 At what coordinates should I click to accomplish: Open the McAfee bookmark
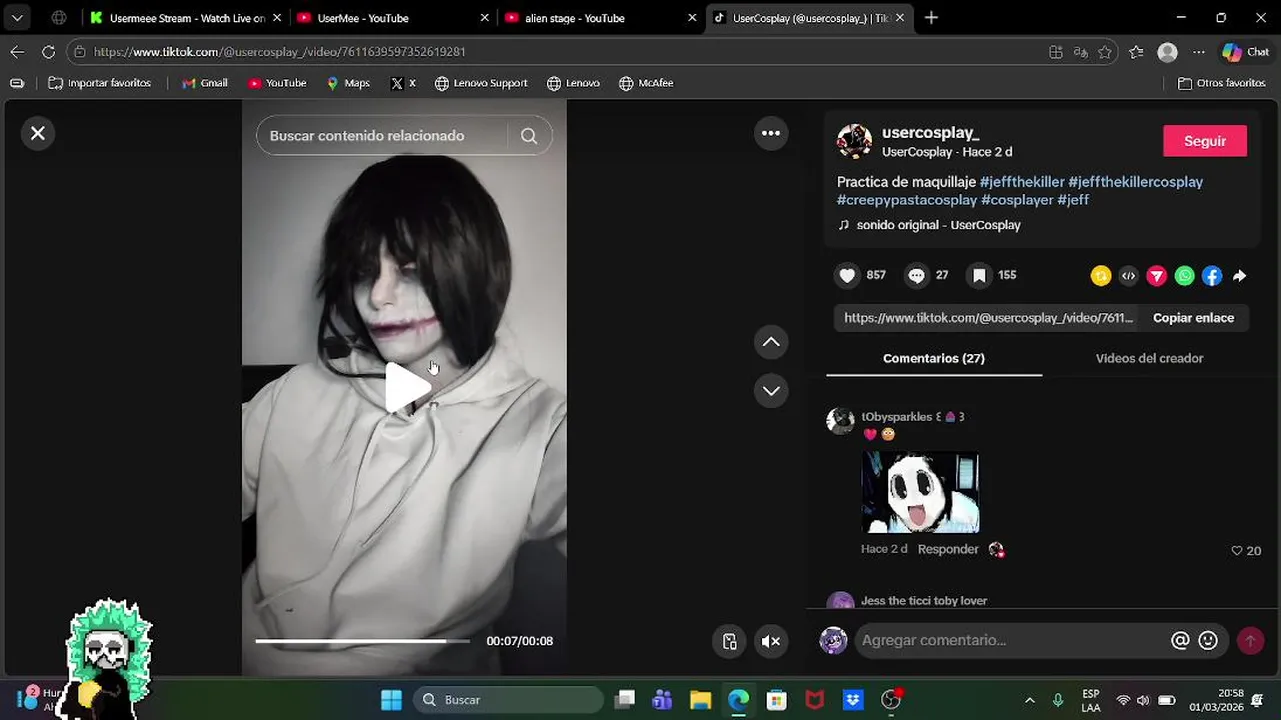646,83
